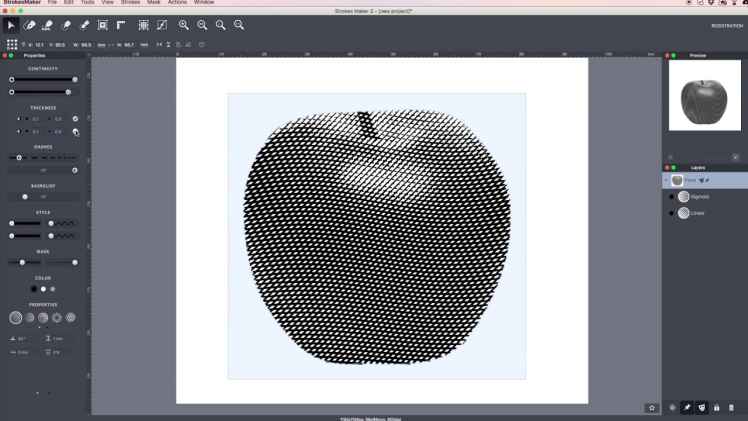Click the lock icon in Layers panel

point(716,408)
